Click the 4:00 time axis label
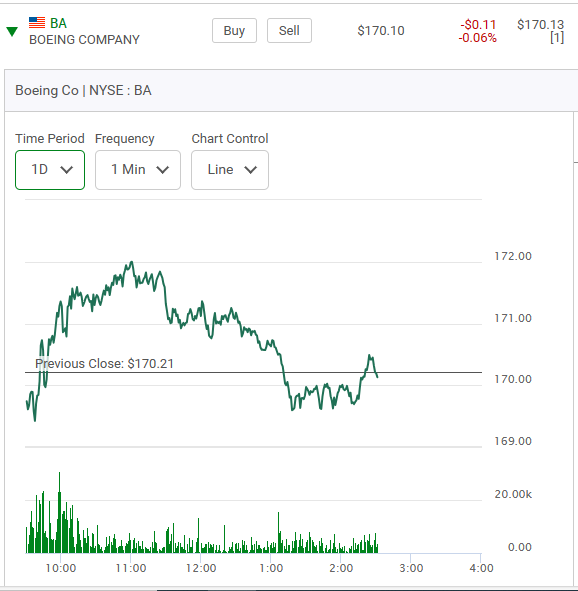This screenshot has height=591, width=578. (x=481, y=568)
